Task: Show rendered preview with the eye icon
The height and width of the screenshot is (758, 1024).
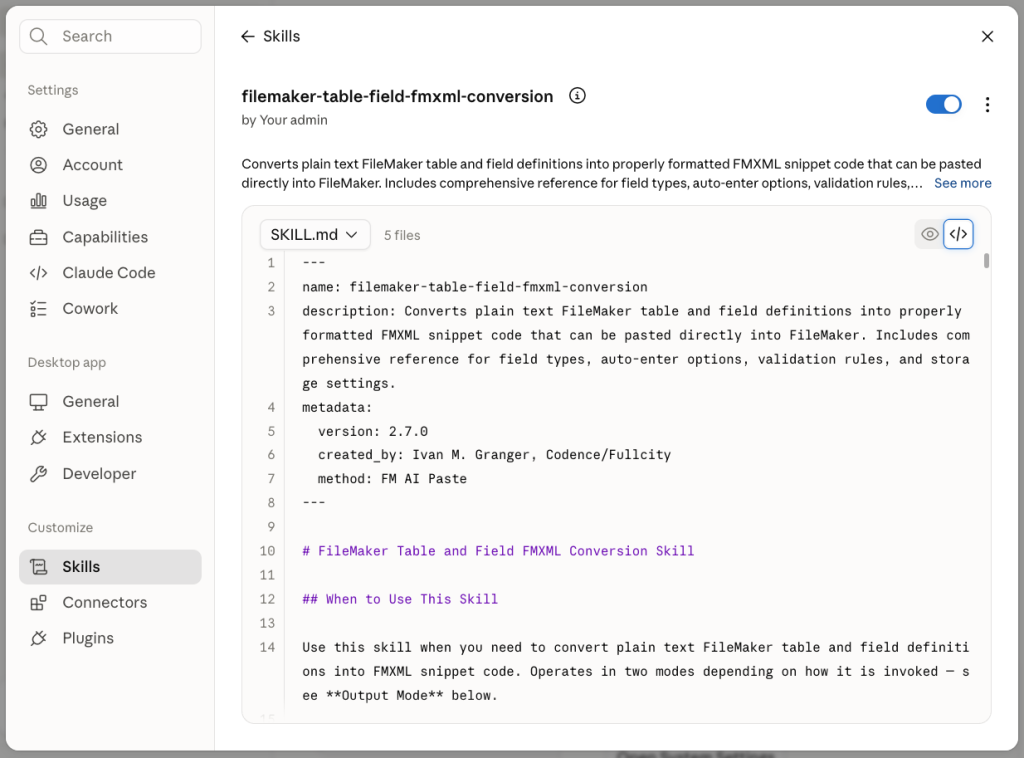Action: coord(929,234)
